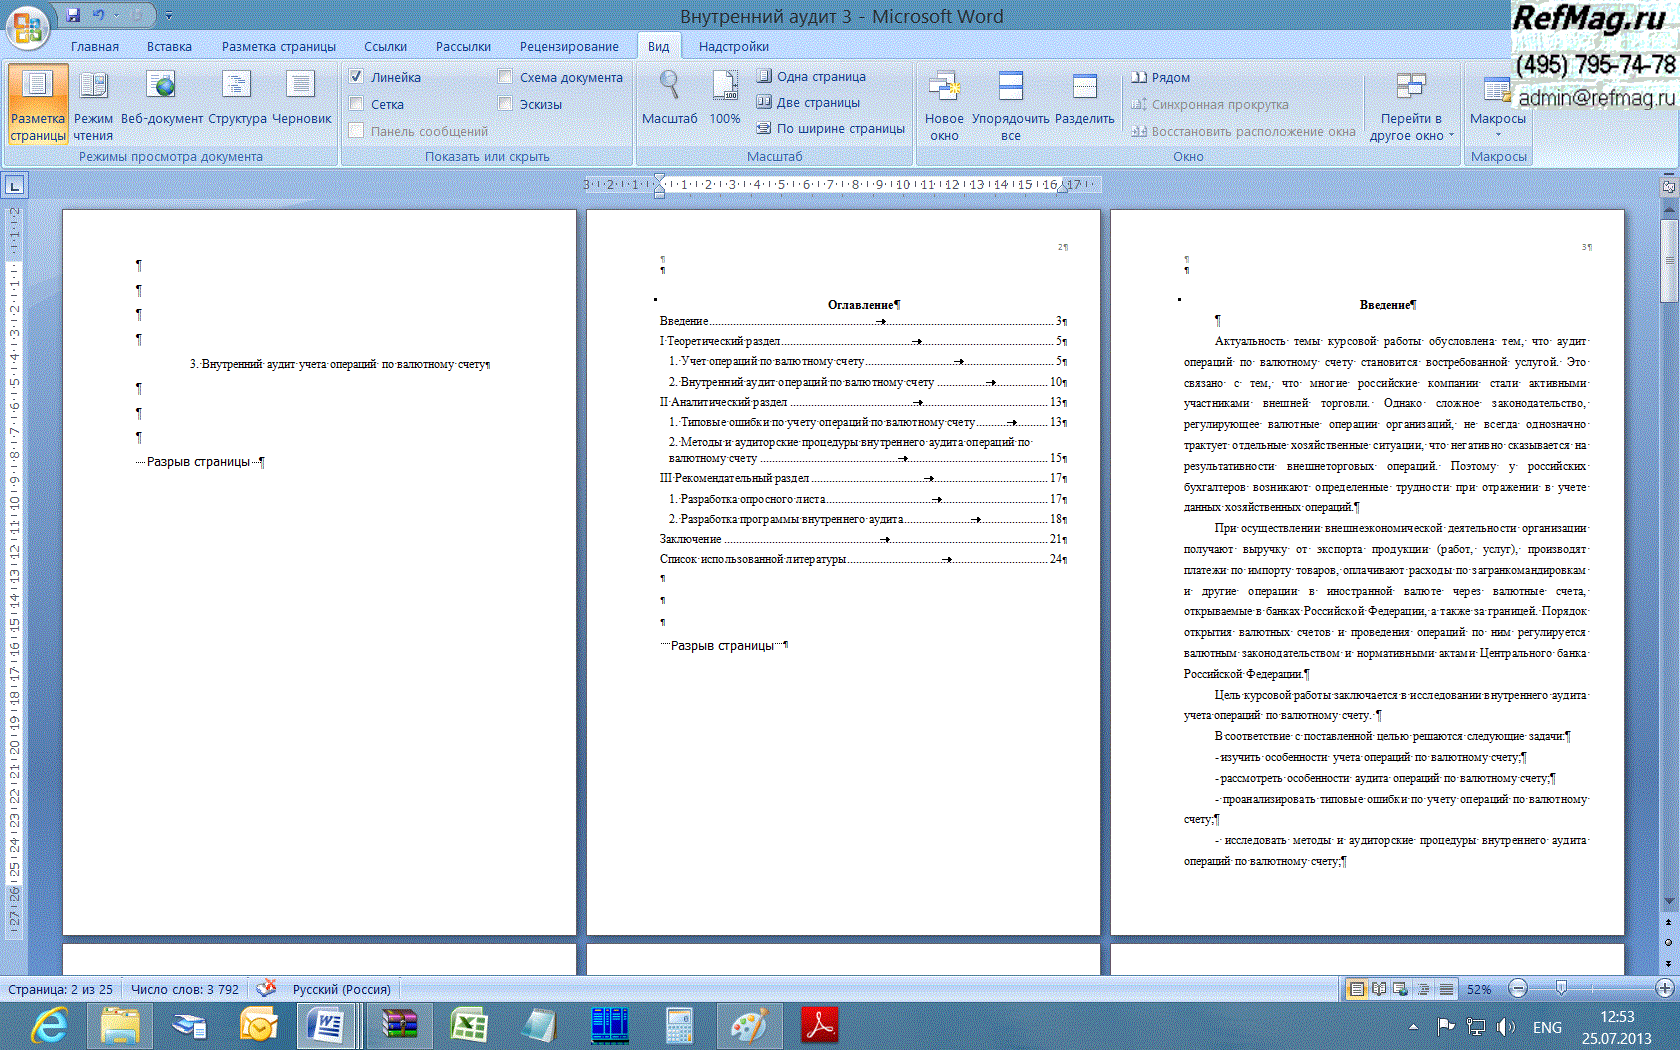Screen dimensions: 1680x1050
Task: Uncheck the Линейка checkbox
Action: (x=357, y=77)
